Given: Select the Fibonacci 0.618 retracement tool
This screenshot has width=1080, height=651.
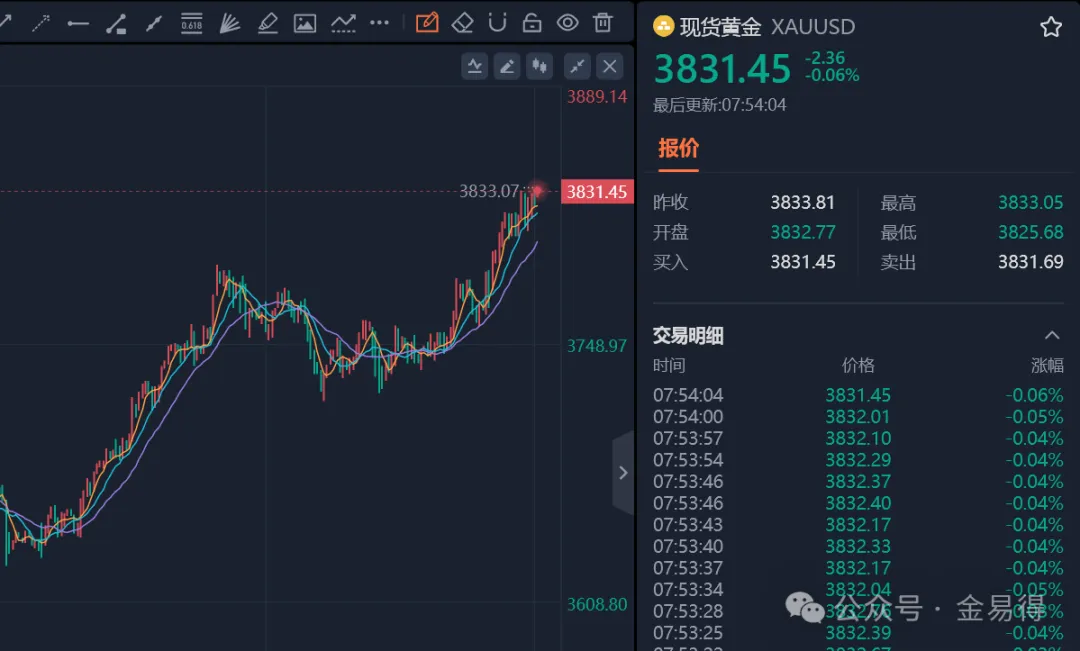Looking at the screenshot, I should coord(191,22).
